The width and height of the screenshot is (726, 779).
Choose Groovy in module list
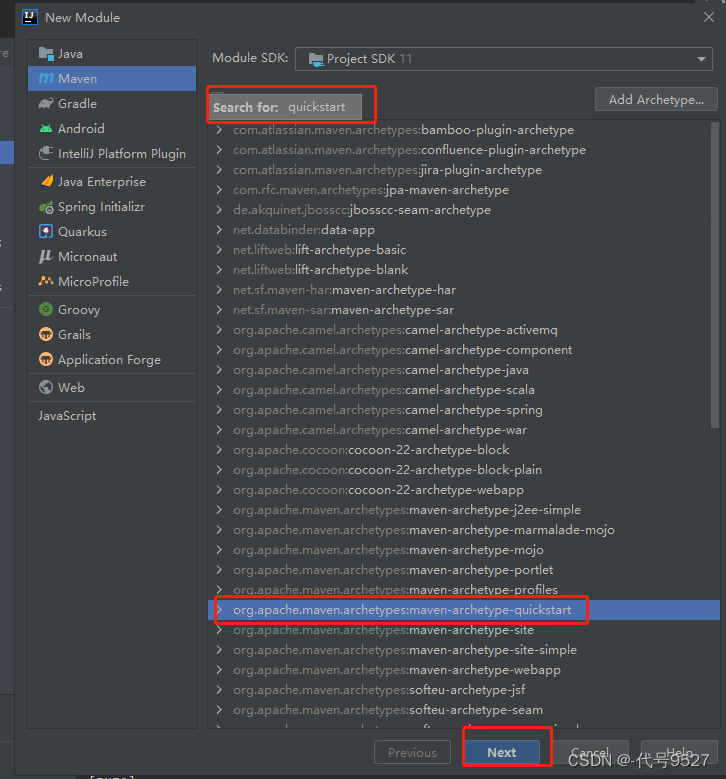(112, 310)
